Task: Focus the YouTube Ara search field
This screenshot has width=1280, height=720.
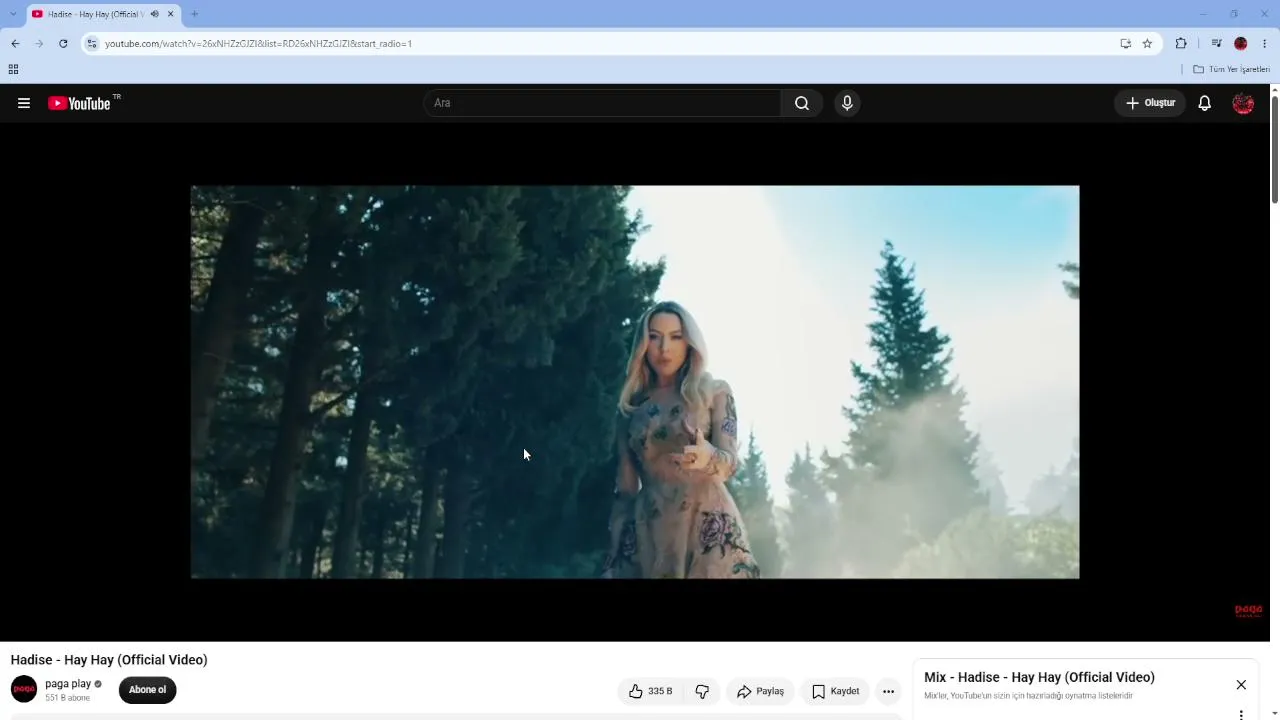Action: point(603,103)
